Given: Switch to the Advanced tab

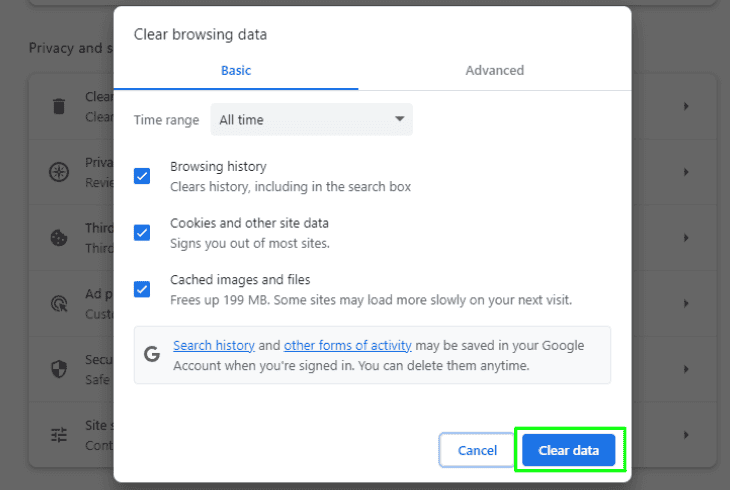Looking at the screenshot, I should tap(494, 71).
